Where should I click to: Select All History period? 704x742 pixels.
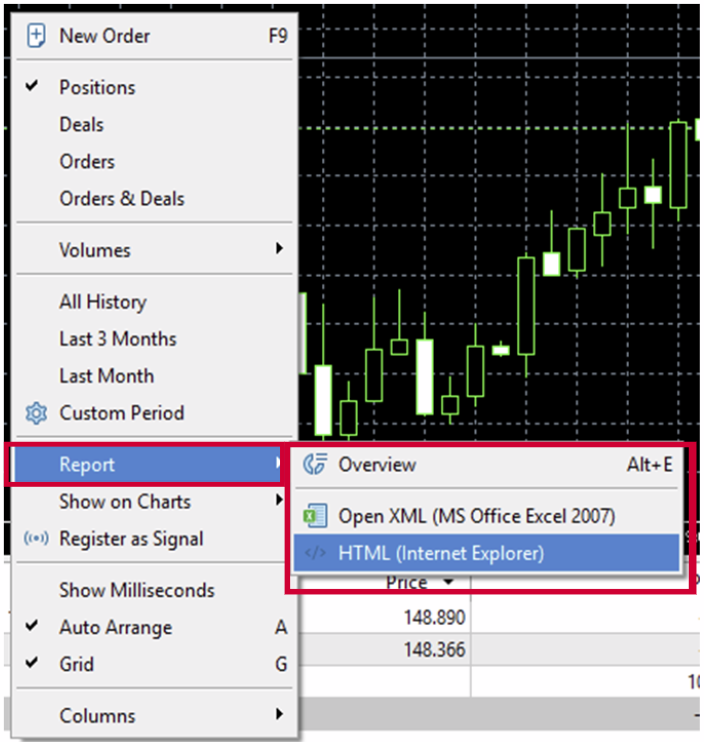(102, 302)
